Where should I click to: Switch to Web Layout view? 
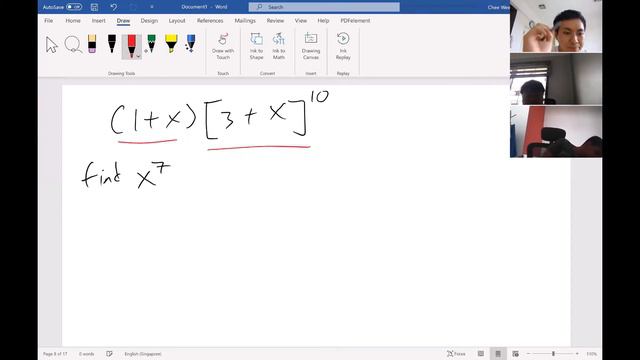516,354
